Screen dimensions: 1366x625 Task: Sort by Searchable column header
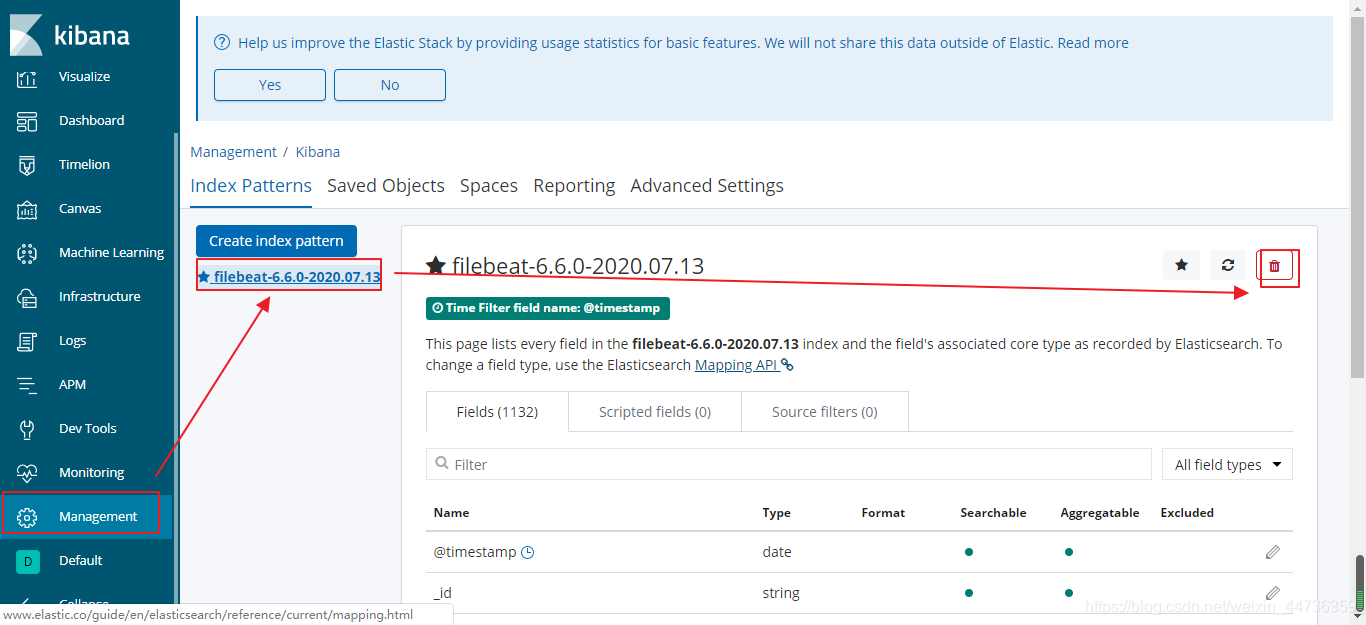993,513
